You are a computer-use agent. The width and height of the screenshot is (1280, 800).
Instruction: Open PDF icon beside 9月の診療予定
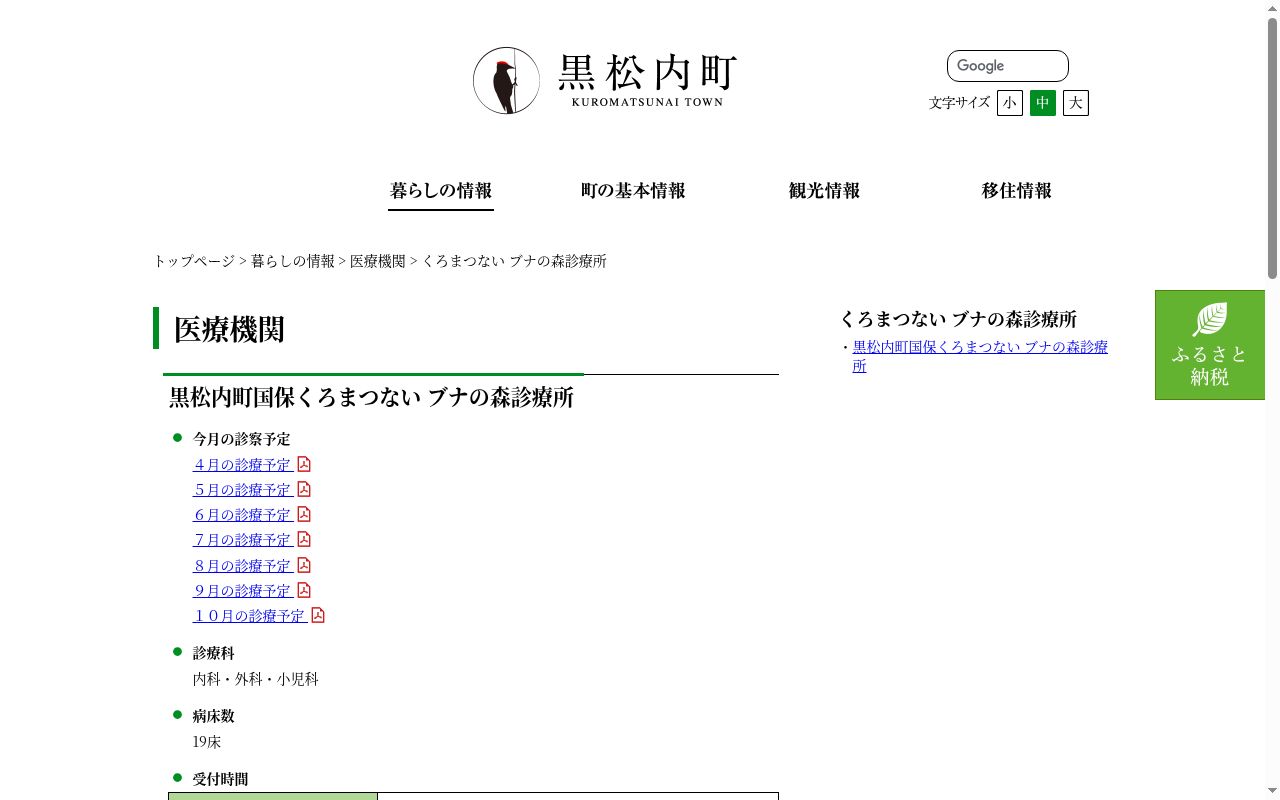point(304,590)
